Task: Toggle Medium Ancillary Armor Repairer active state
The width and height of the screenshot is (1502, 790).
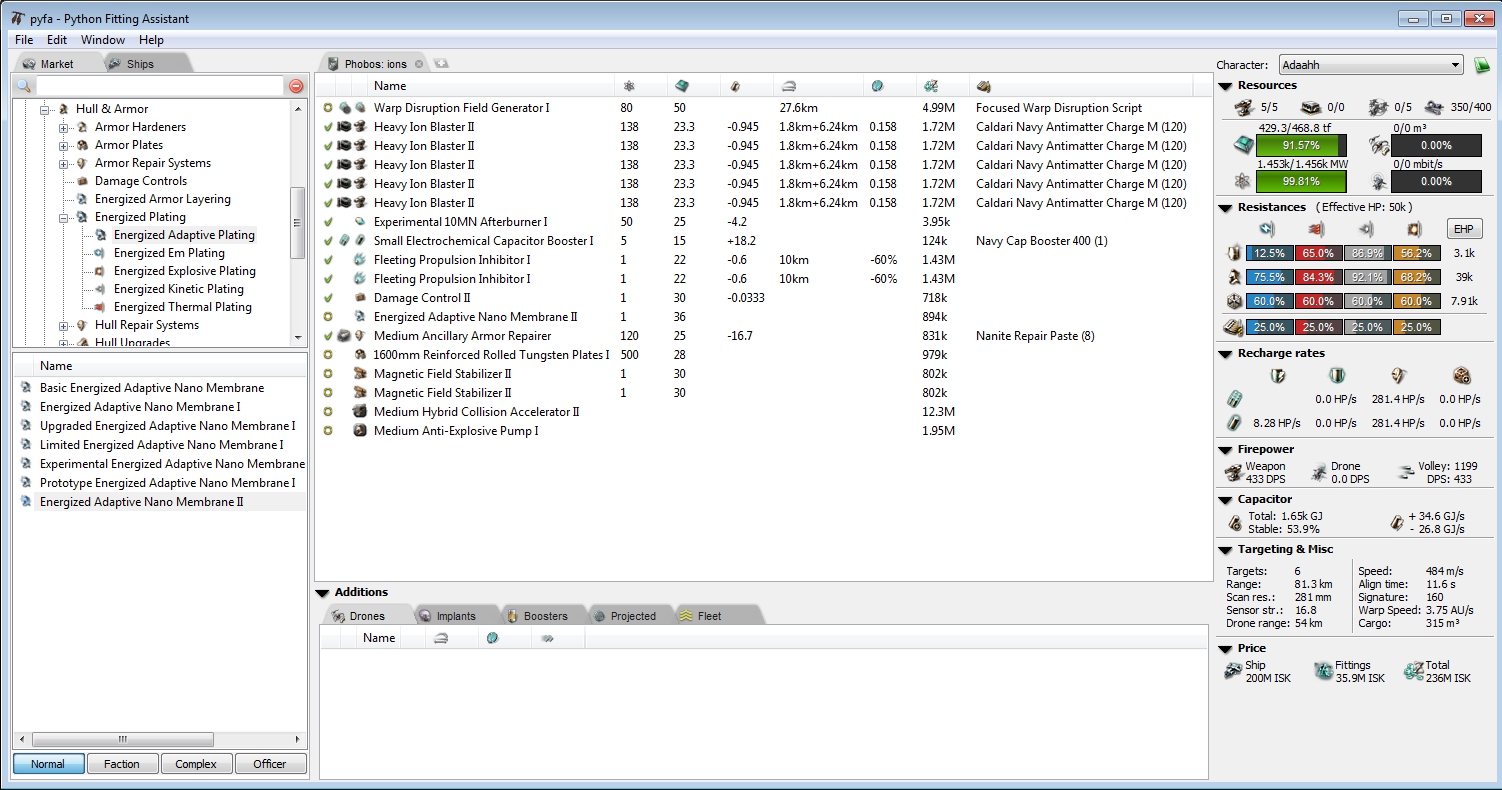Action: coord(328,336)
